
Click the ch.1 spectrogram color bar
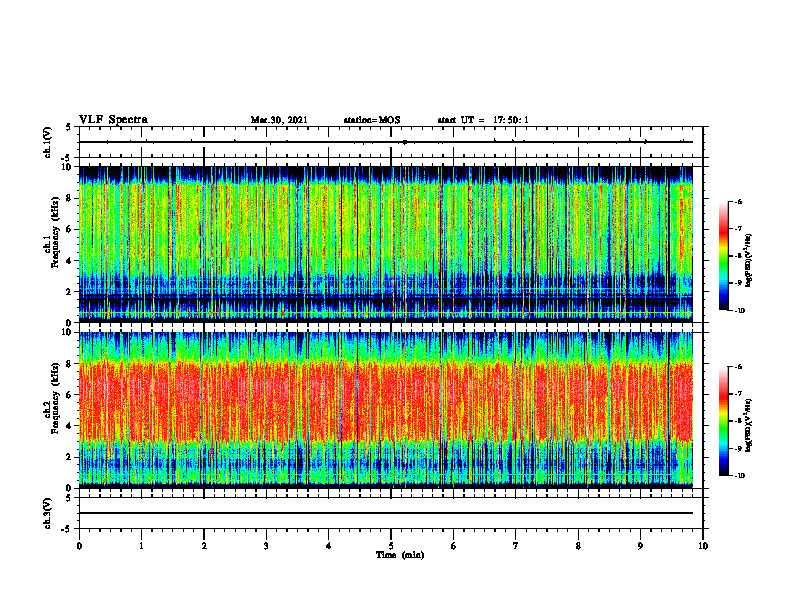point(723,256)
